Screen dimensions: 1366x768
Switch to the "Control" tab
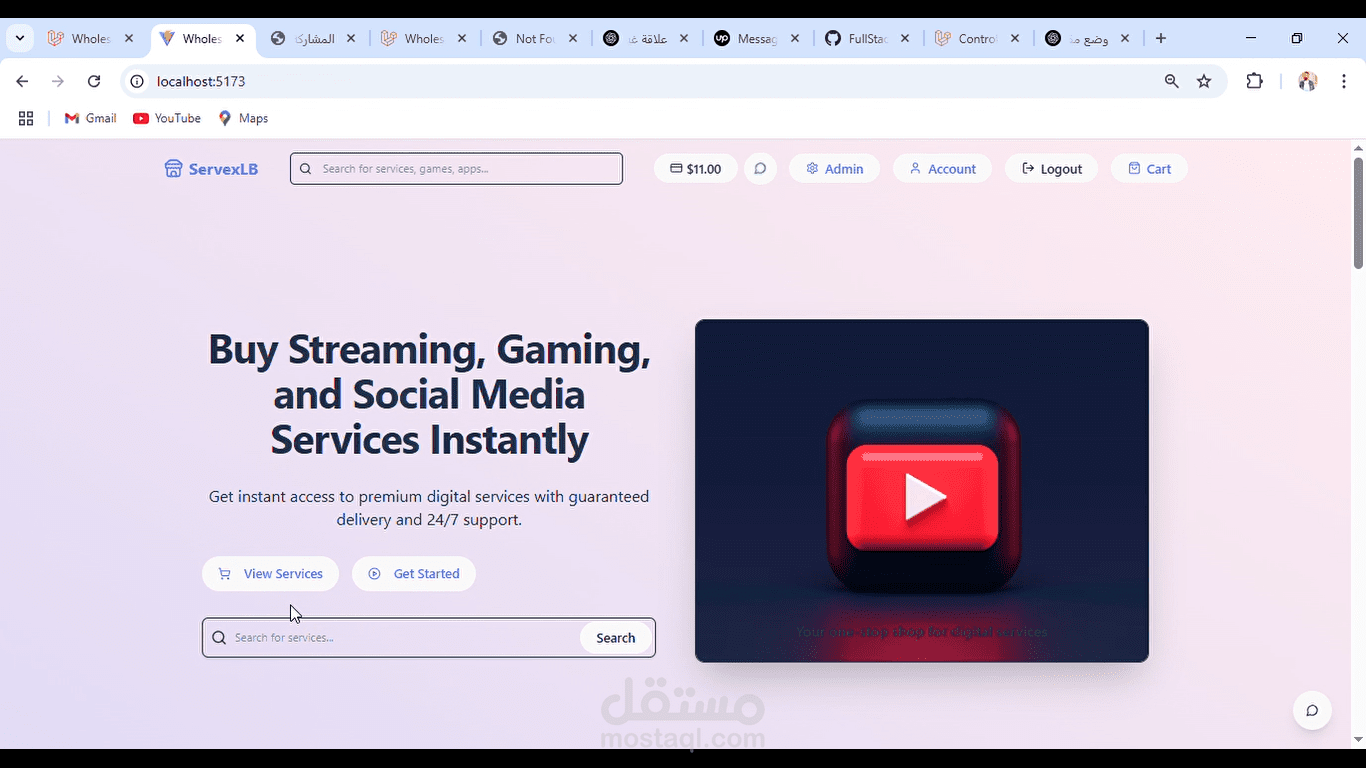(x=978, y=39)
